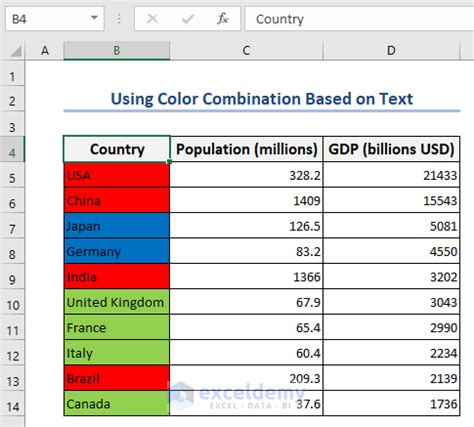Select the red India cell

[x=117, y=276]
